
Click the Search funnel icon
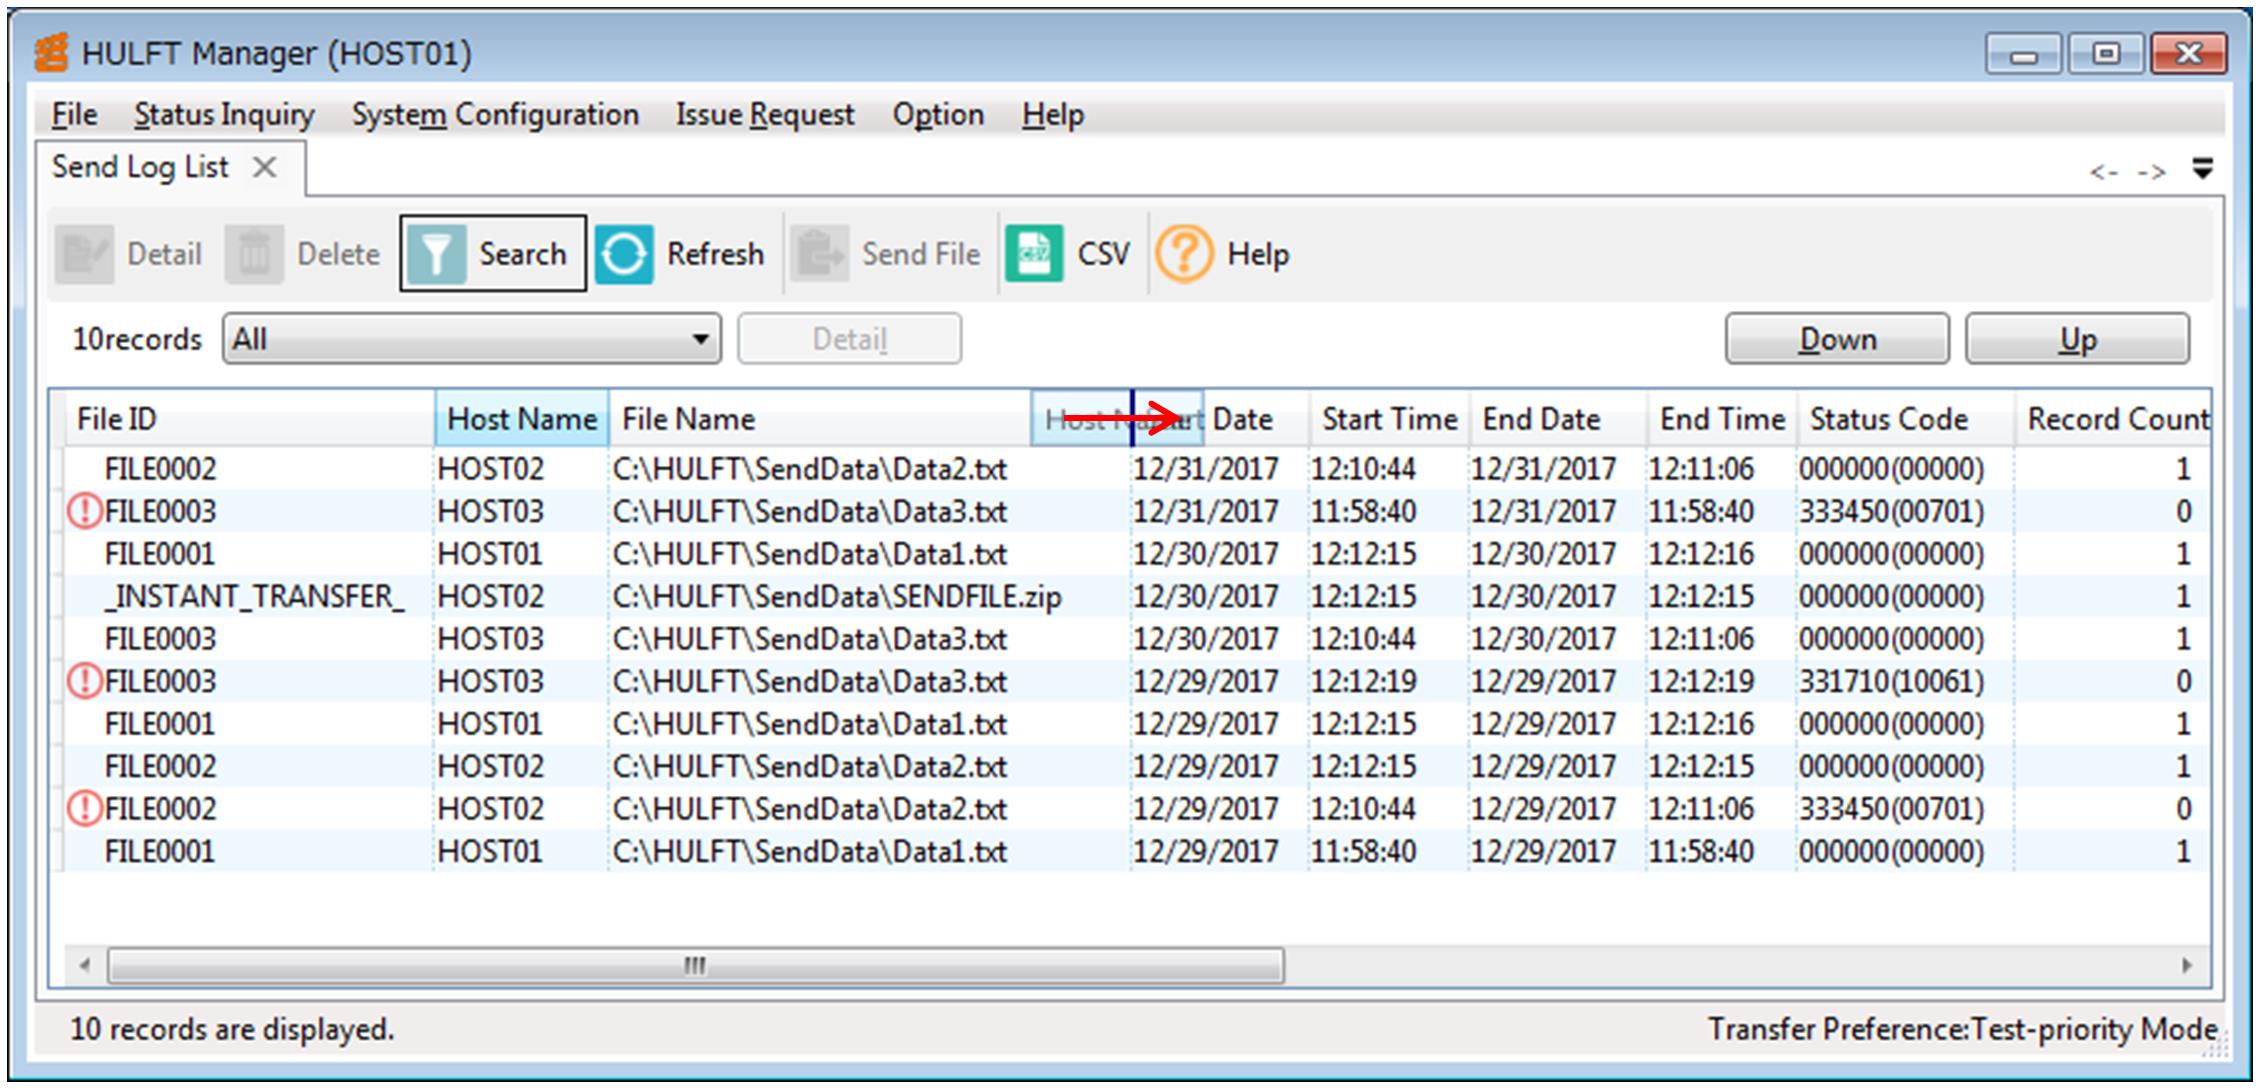point(436,254)
